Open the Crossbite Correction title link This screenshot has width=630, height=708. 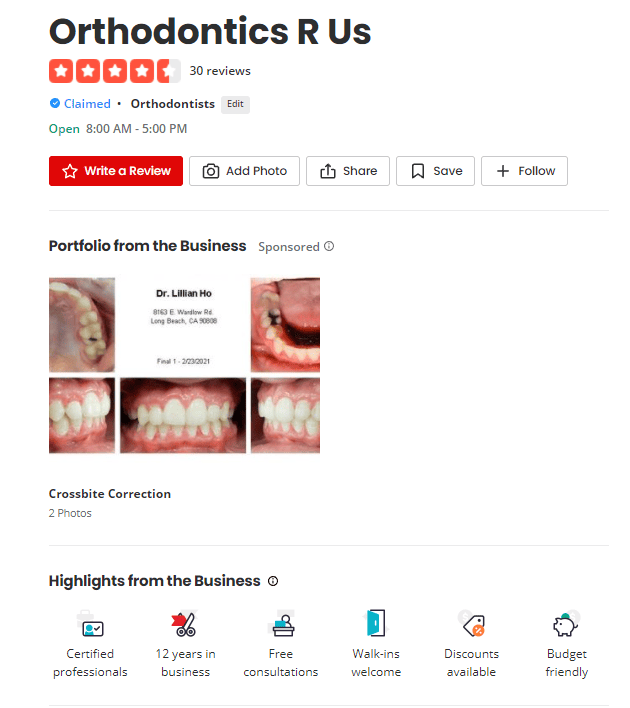tap(110, 494)
